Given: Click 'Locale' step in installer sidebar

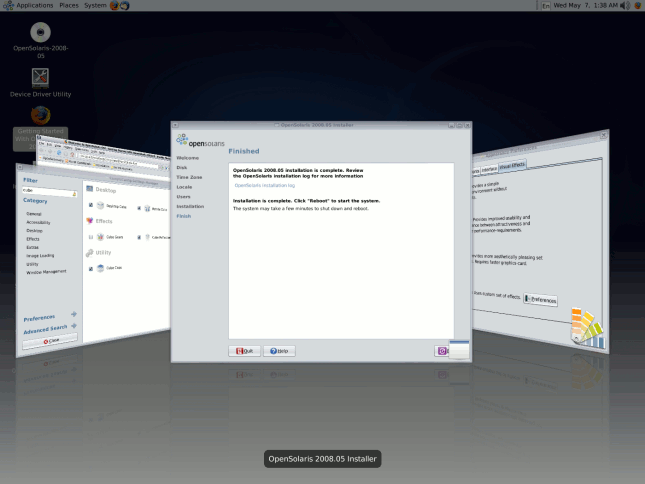Looking at the screenshot, I should [x=184, y=187].
